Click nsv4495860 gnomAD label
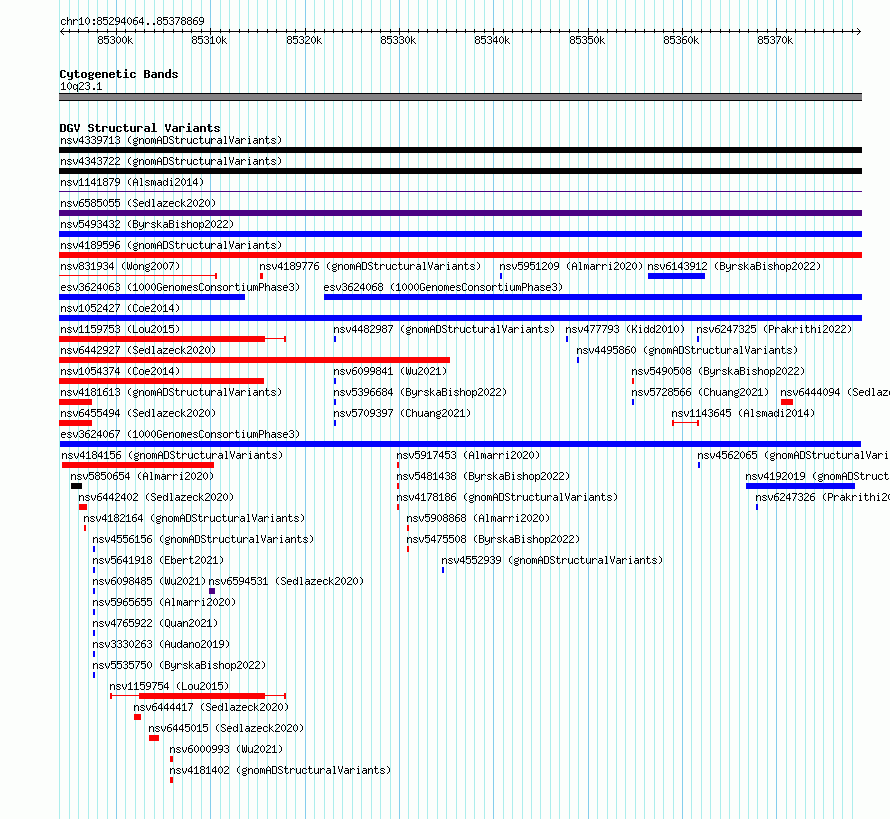Viewport: 890px width, 819px height. point(687,350)
